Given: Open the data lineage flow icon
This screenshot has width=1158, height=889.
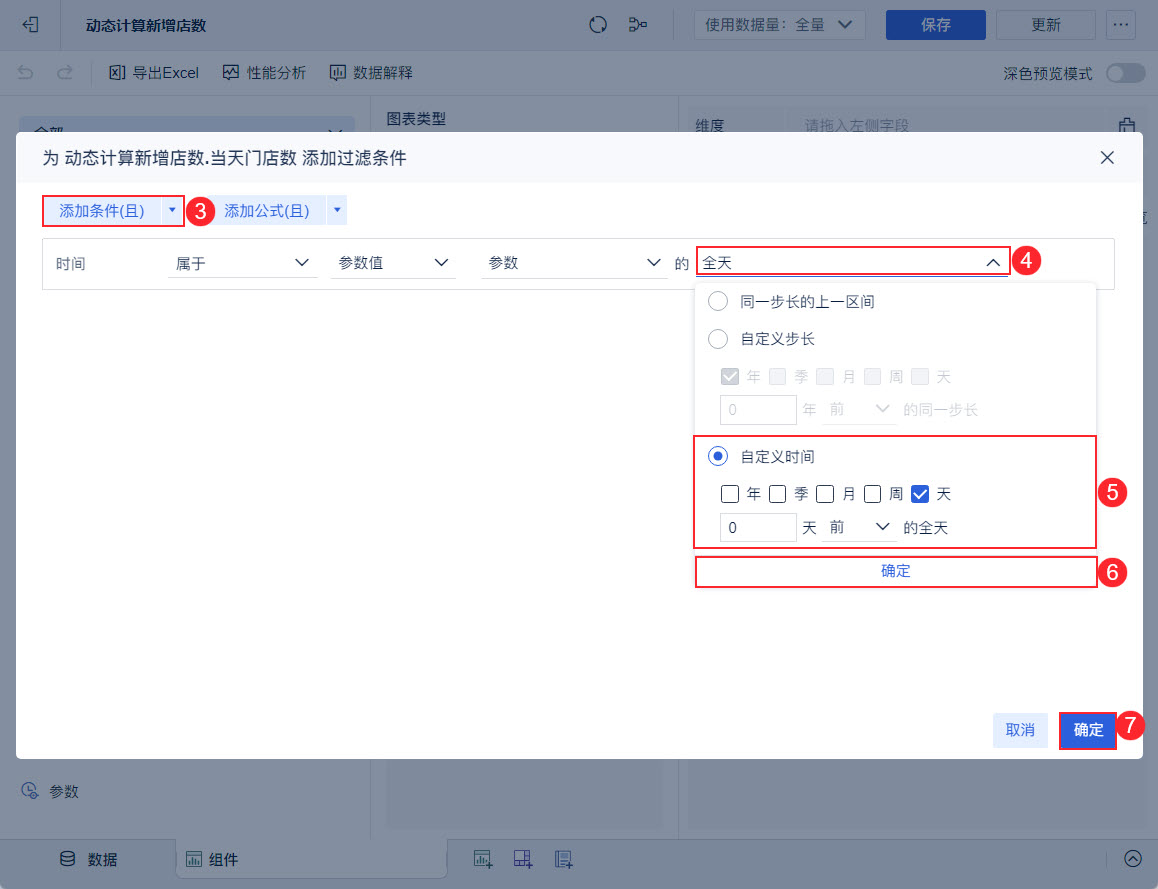Looking at the screenshot, I should [637, 25].
